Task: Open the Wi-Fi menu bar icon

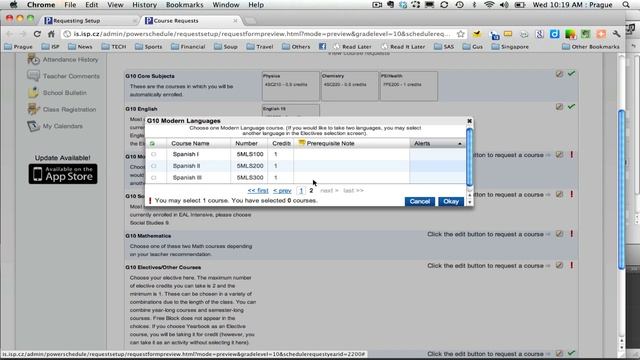Action: [489, 5]
